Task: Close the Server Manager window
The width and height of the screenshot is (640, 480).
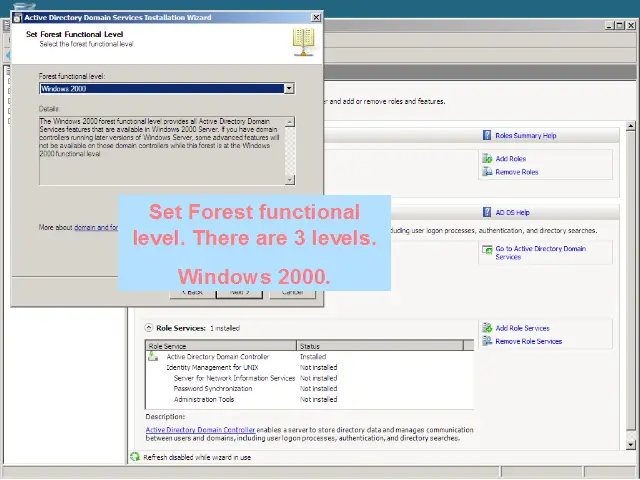Action: [x=631, y=25]
